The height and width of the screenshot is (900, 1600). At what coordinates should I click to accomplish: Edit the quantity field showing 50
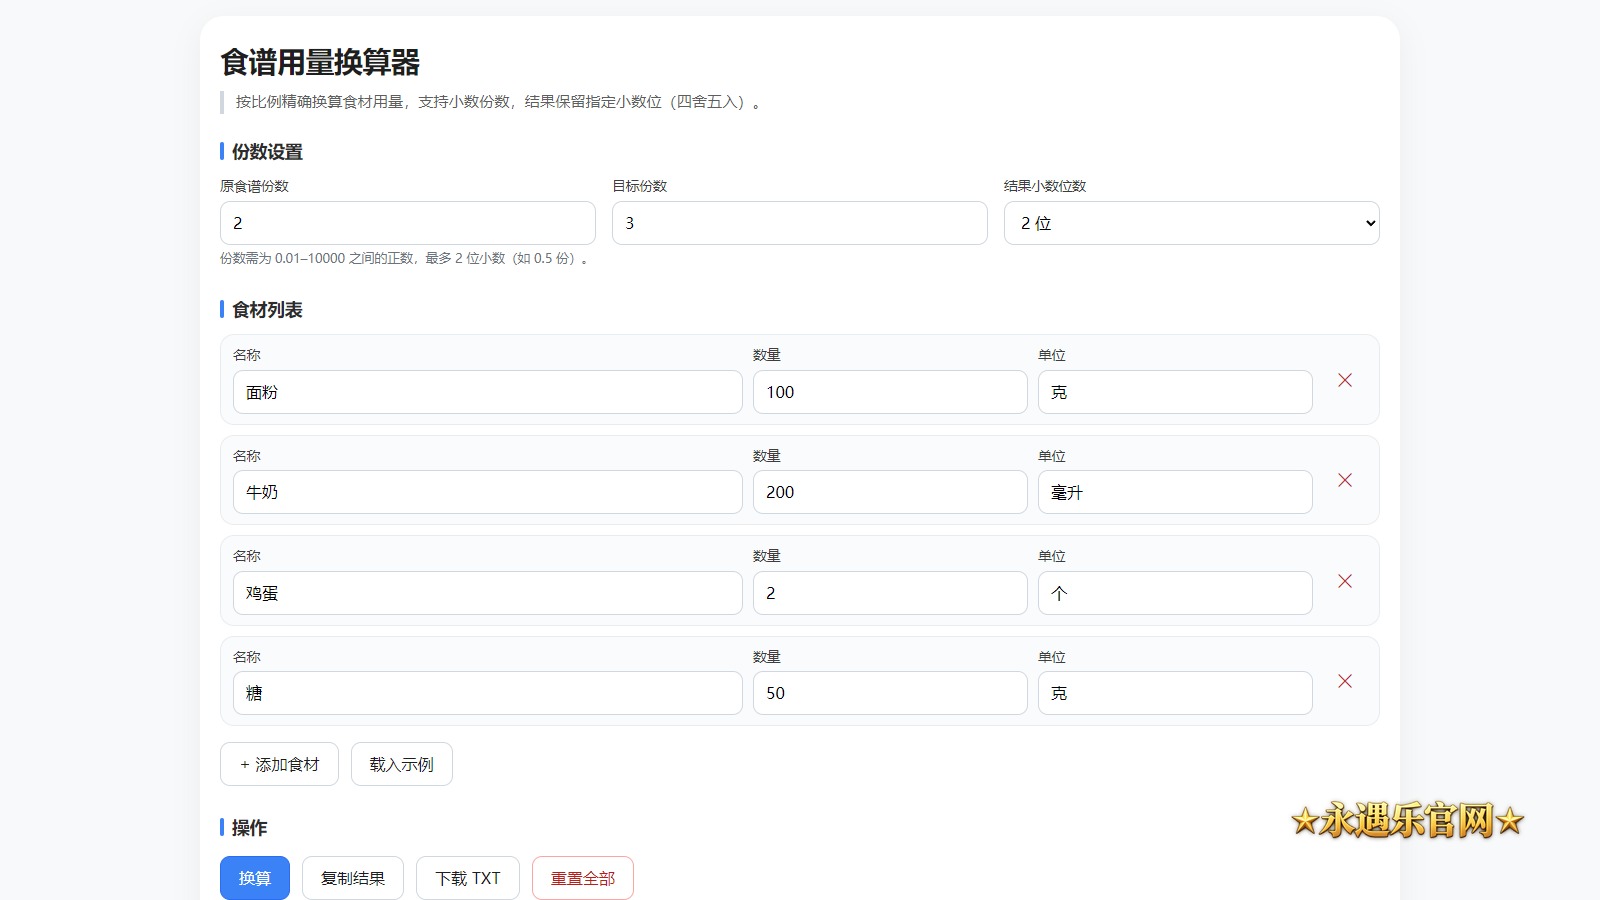(890, 693)
